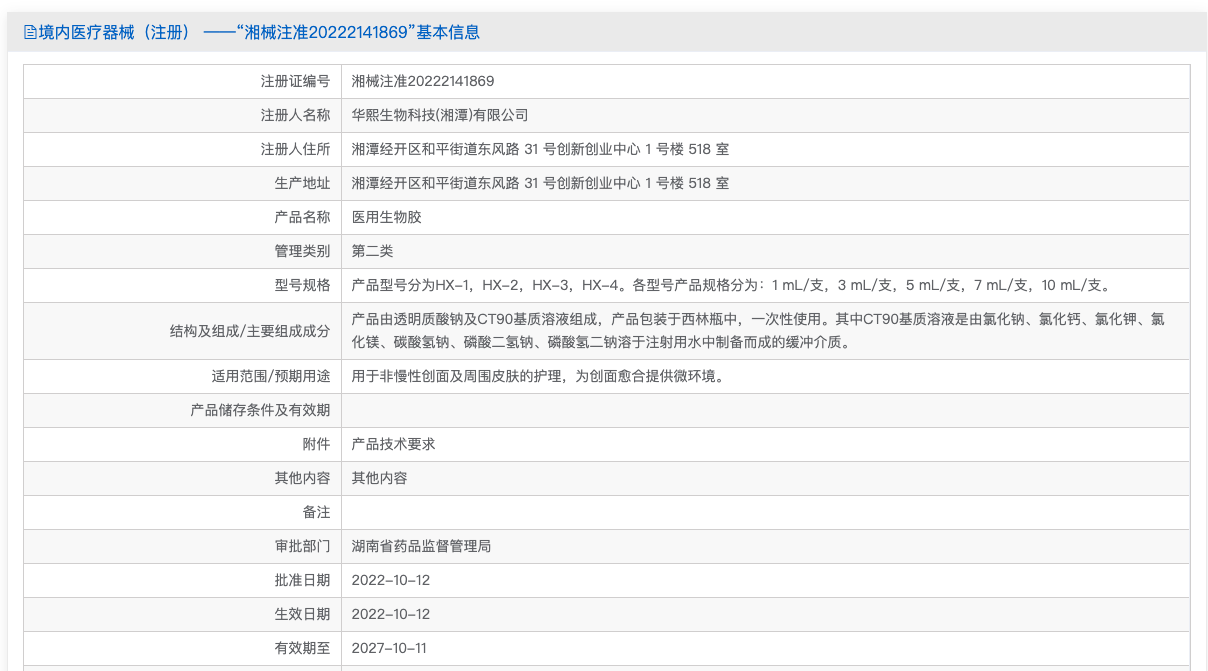
Task: Click the label 注册人名称
Action: point(295,115)
